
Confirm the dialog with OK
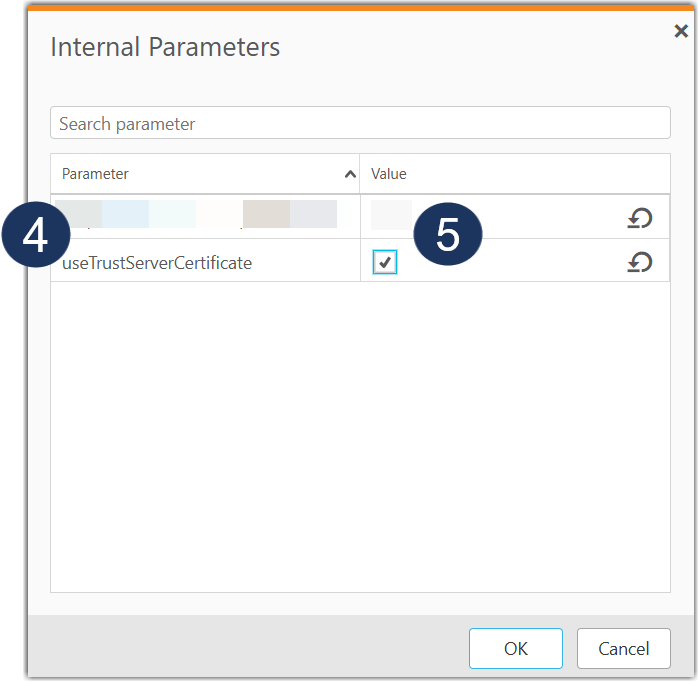[515, 648]
